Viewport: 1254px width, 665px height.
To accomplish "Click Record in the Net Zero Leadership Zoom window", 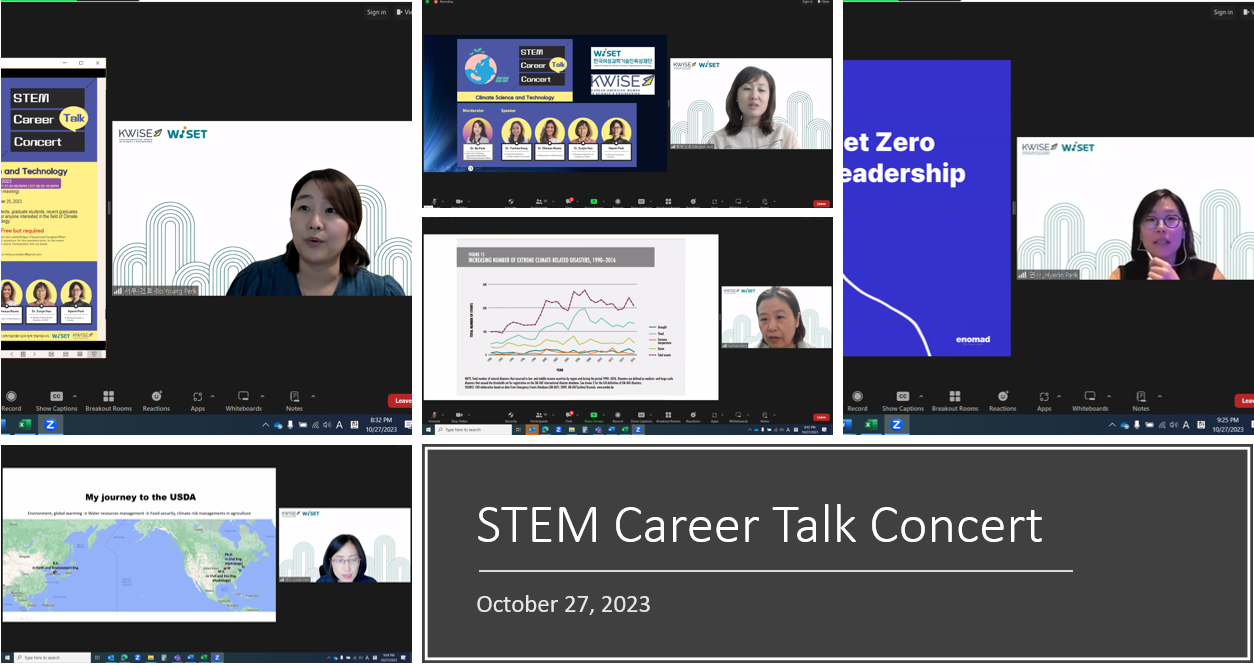I will coord(857,400).
